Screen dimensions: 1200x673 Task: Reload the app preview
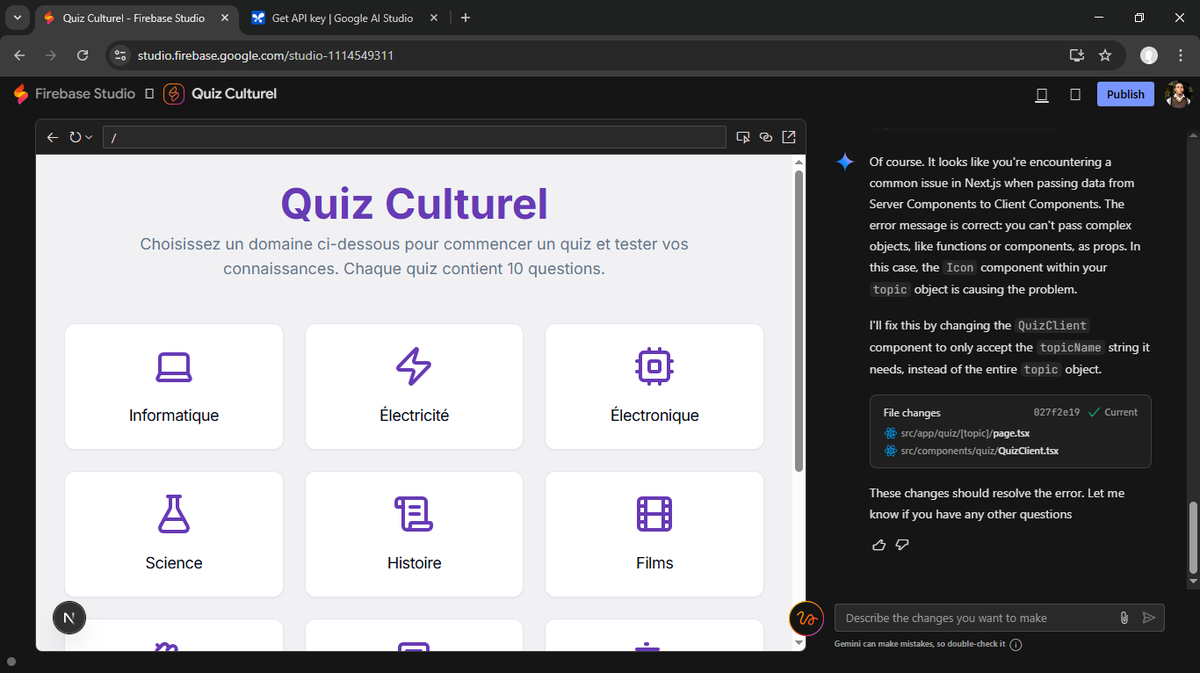tap(75, 137)
